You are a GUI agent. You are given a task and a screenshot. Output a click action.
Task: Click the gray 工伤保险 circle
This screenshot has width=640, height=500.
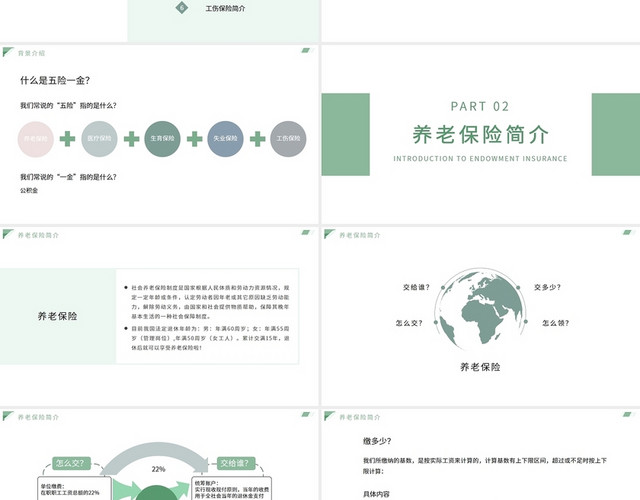tap(288, 139)
